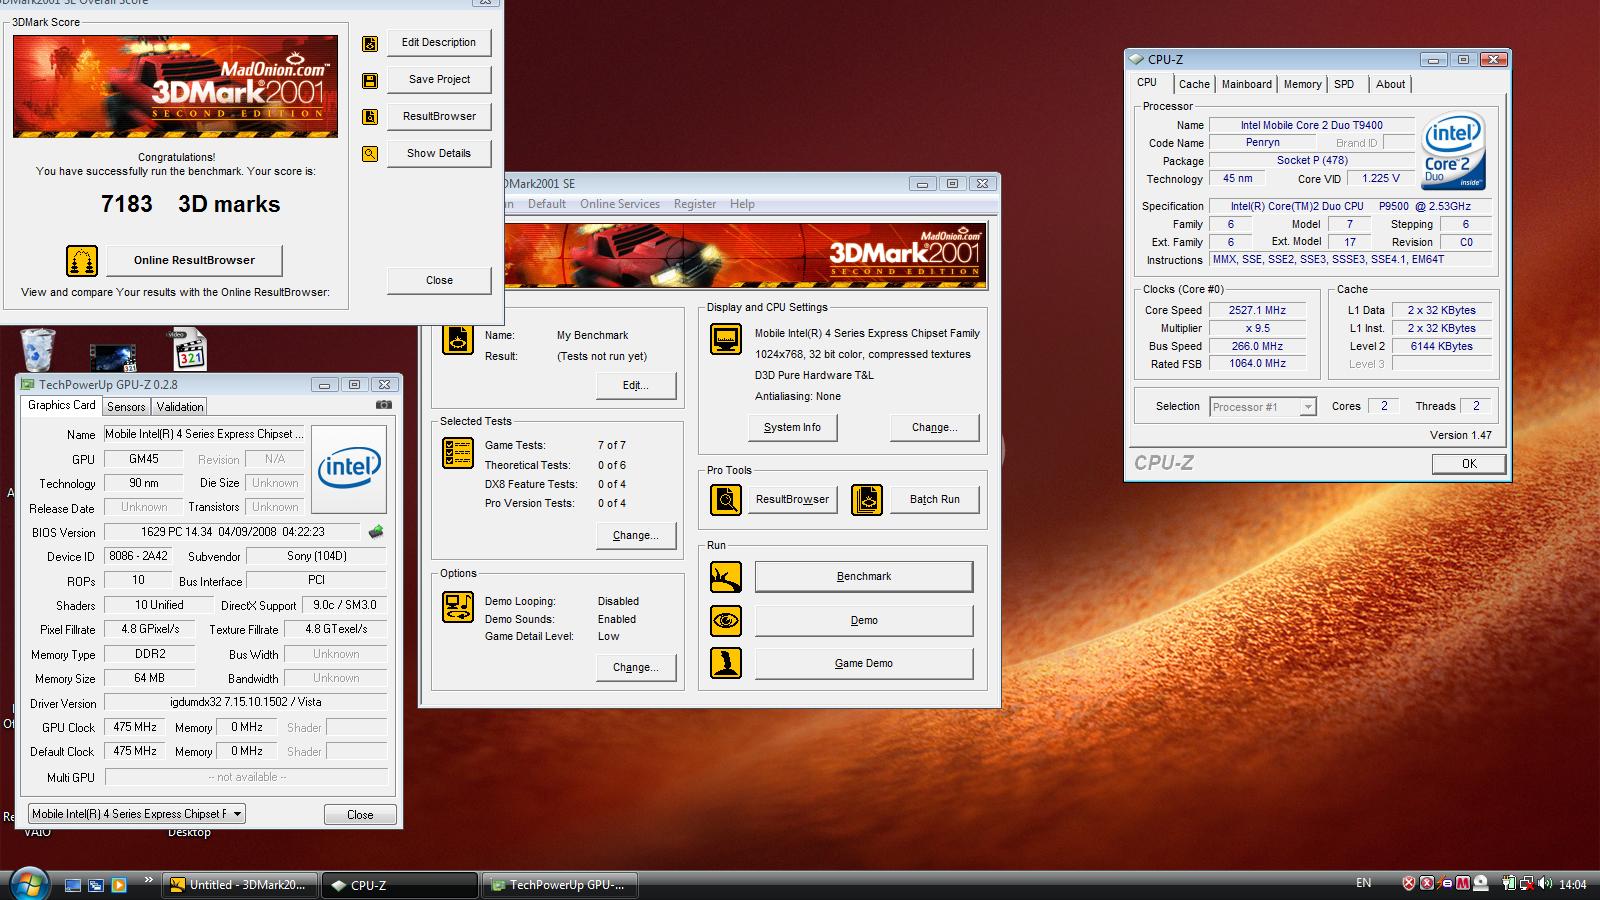The width and height of the screenshot is (1600, 900).
Task: Click the ResultBrowser icon in score window
Action: pyautogui.click(x=370, y=117)
